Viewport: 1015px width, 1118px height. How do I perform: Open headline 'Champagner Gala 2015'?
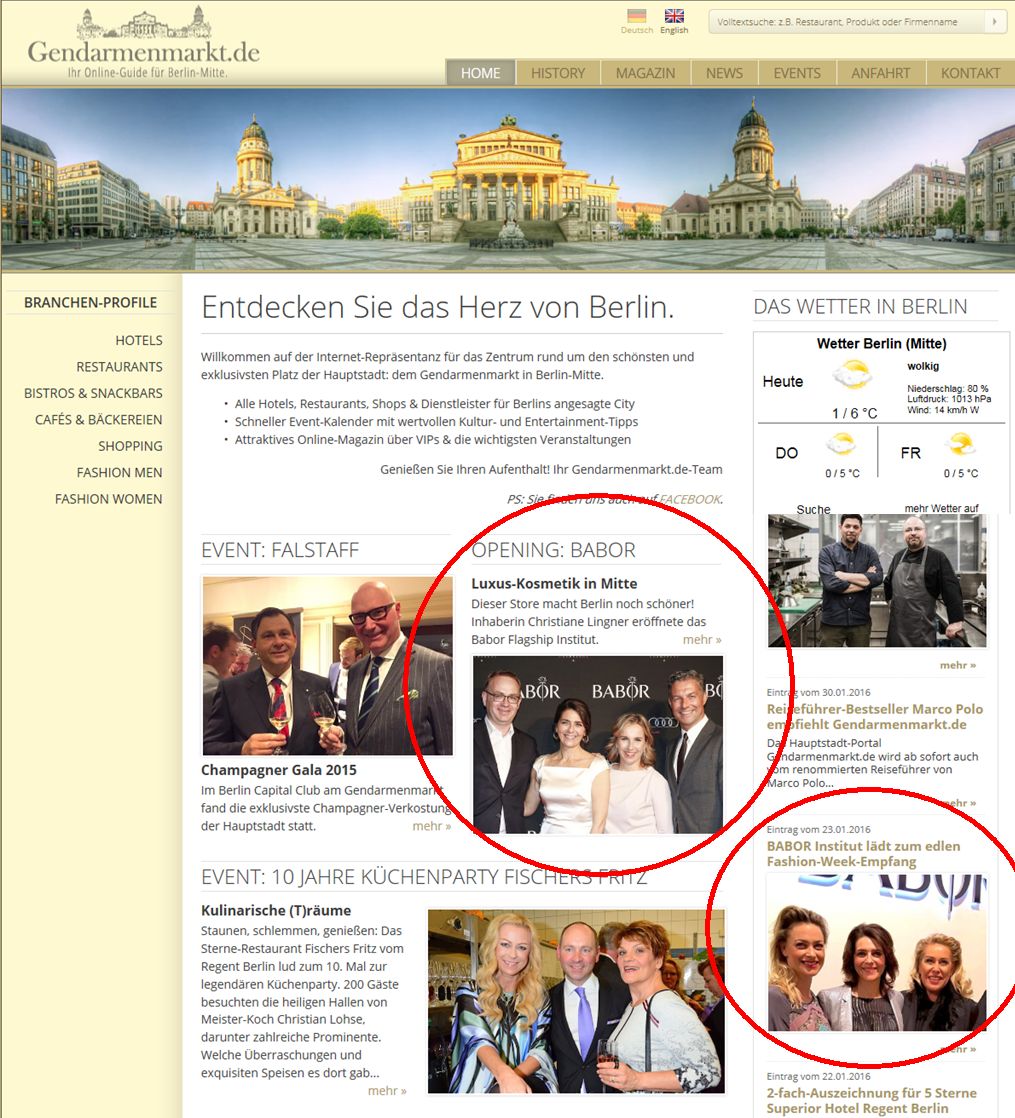pos(279,770)
